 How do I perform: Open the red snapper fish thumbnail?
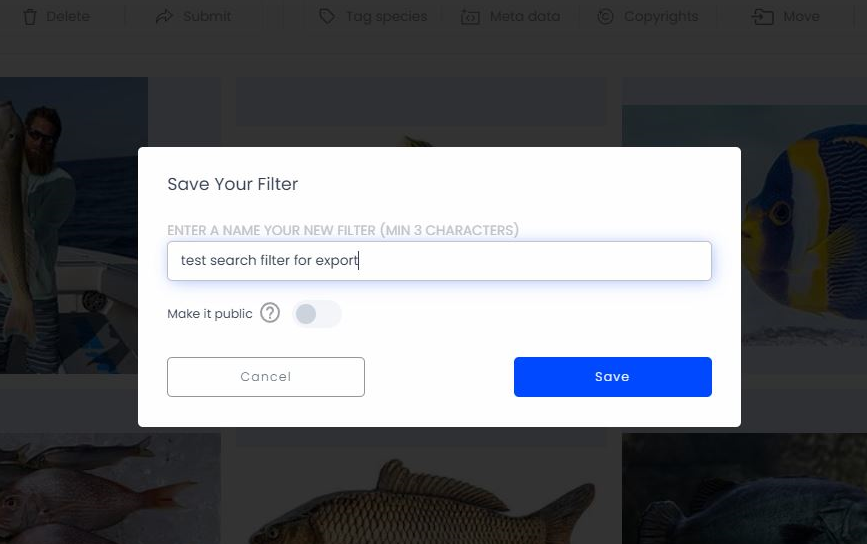110,489
